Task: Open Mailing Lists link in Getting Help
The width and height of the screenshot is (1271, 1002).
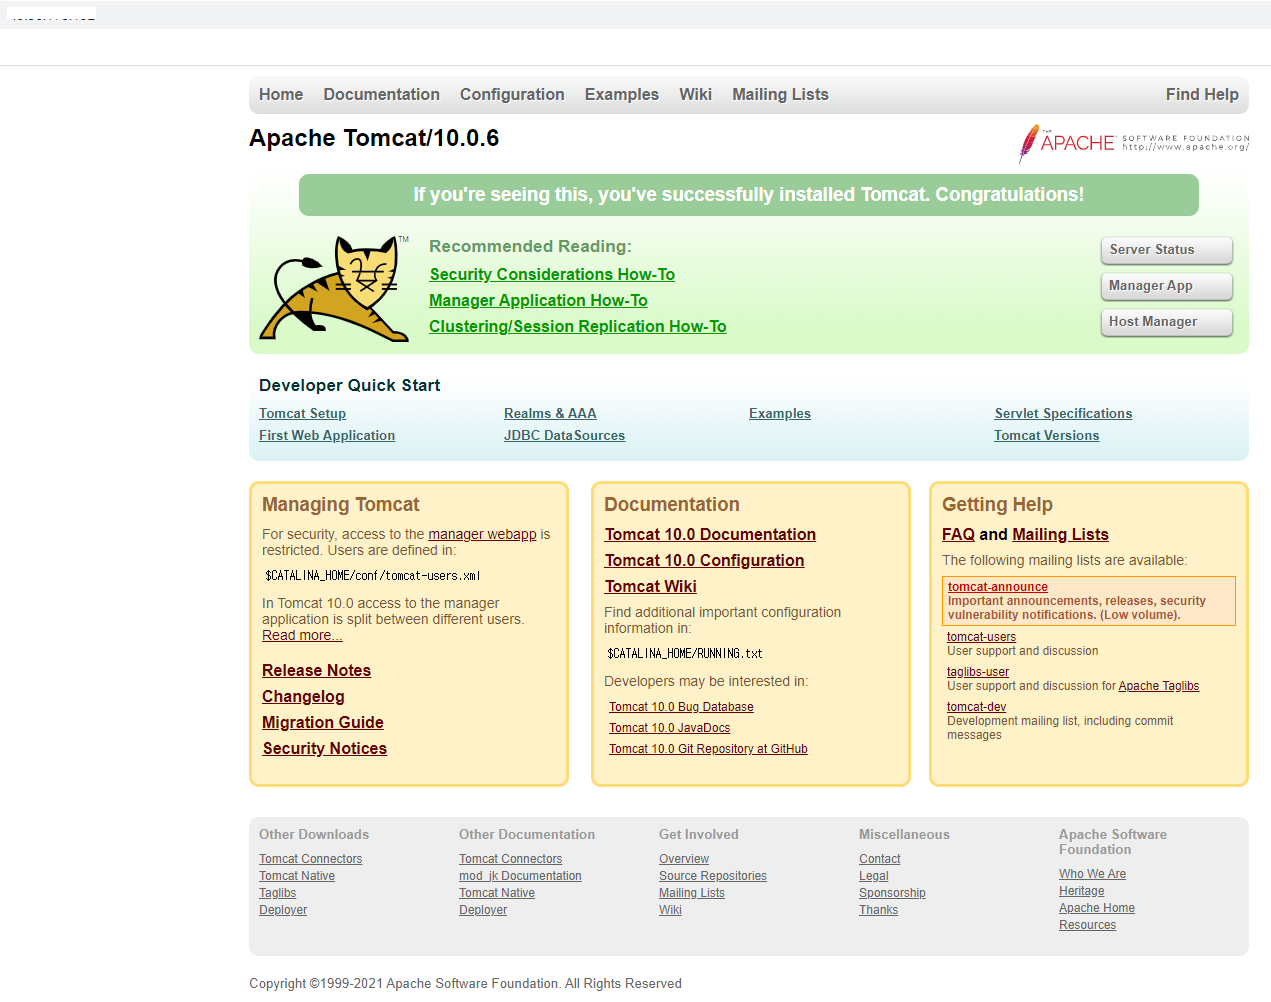Action: point(1060,534)
